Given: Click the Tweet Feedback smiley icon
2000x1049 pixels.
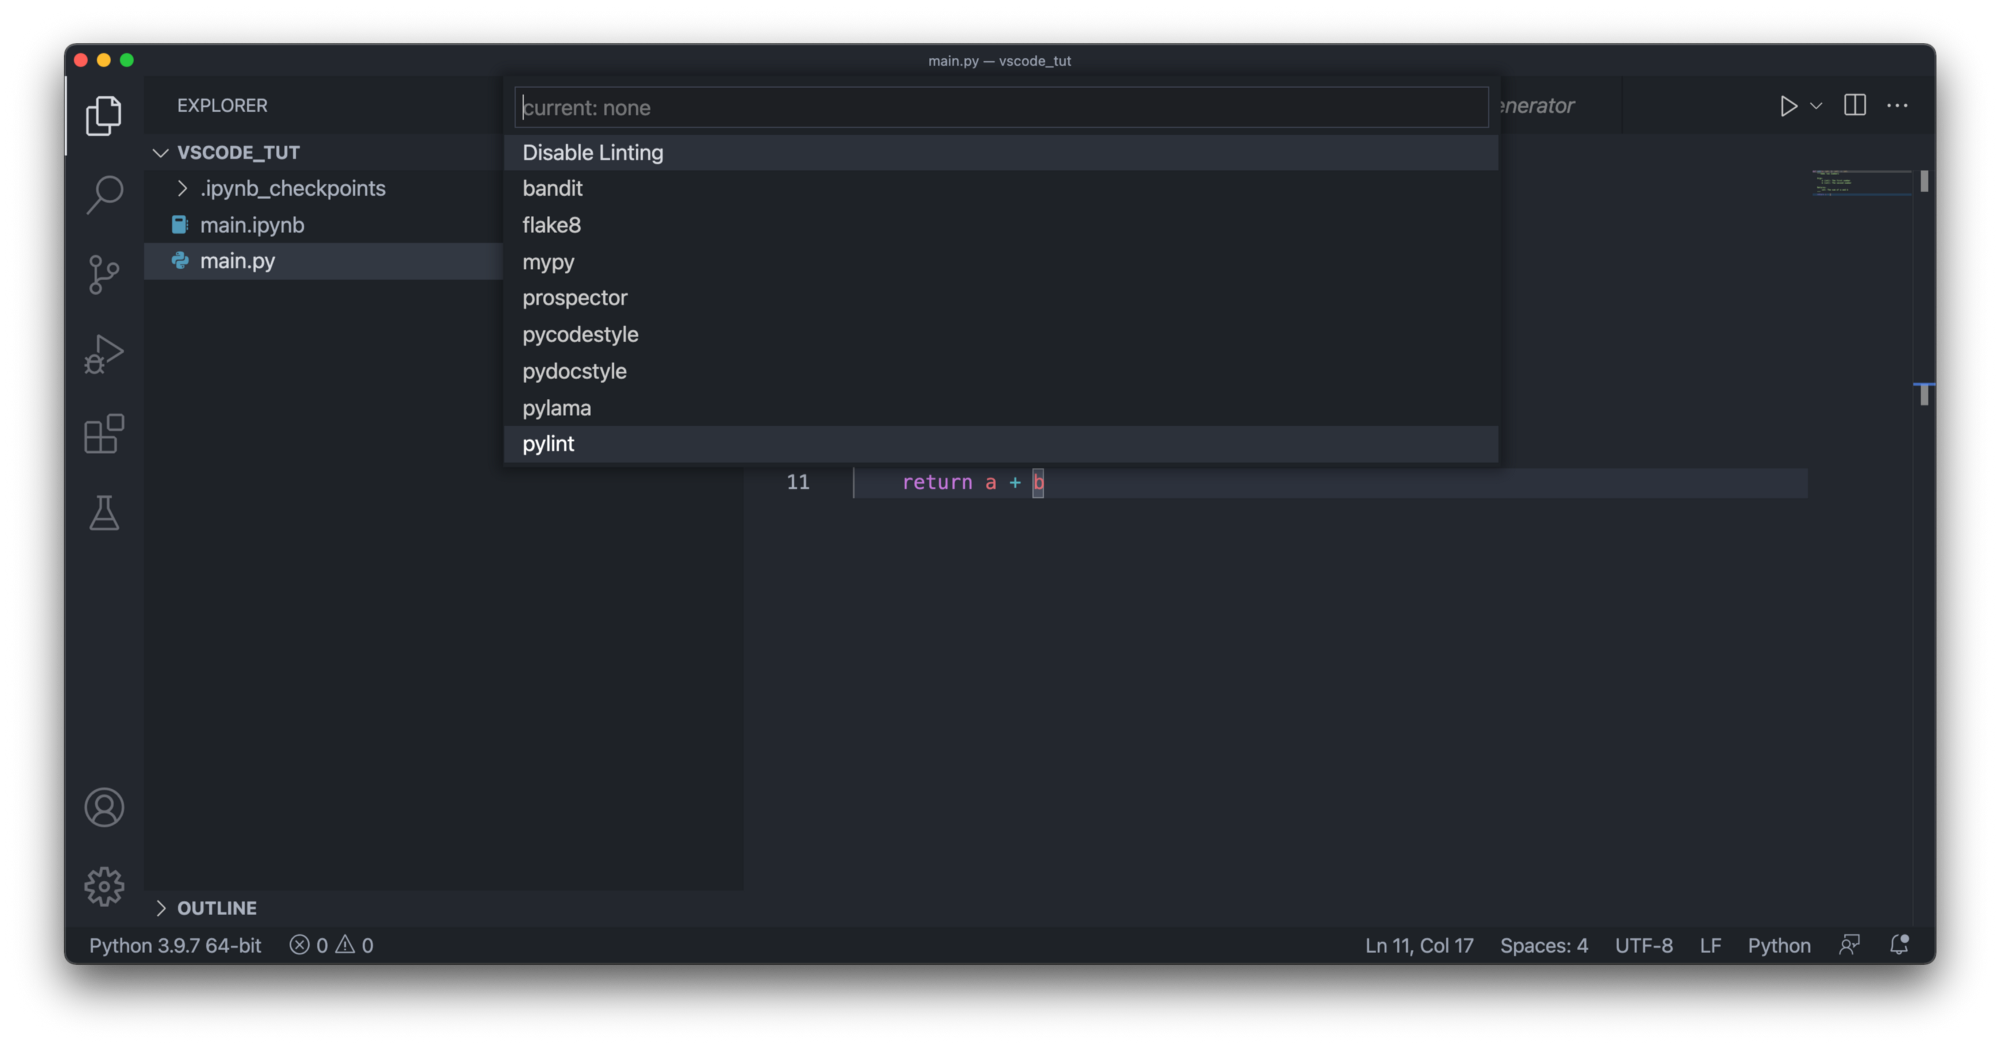Looking at the screenshot, I should pos(1850,945).
